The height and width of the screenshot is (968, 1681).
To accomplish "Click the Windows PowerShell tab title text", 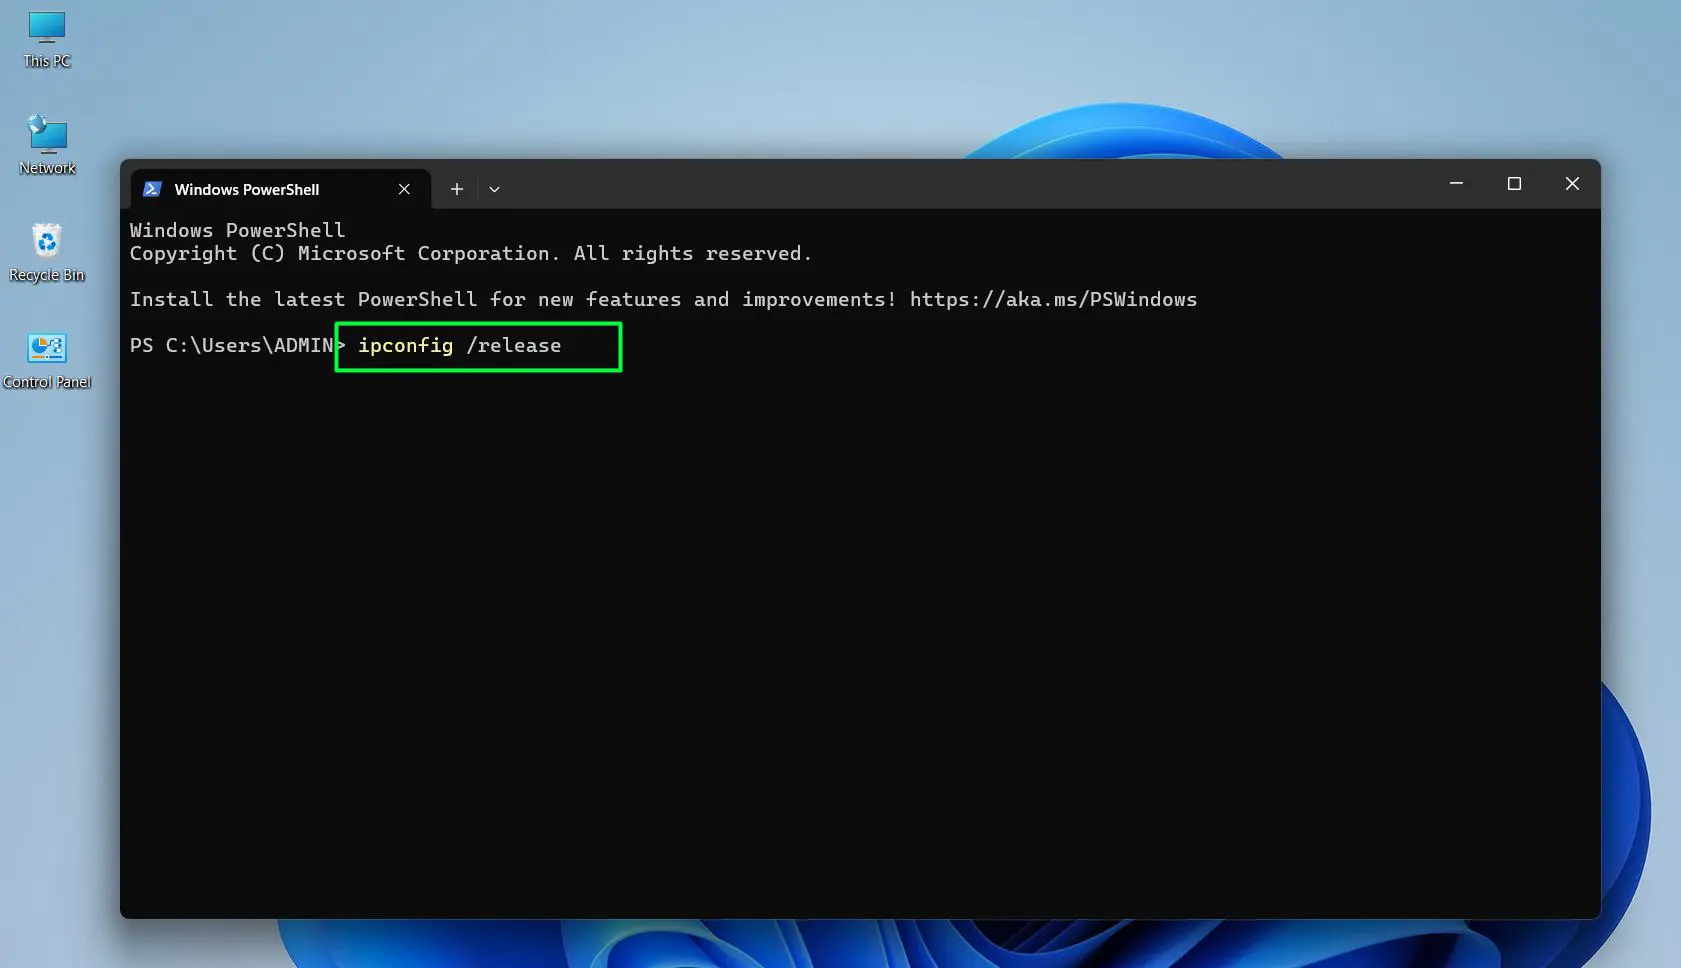I will click(246, 189).
